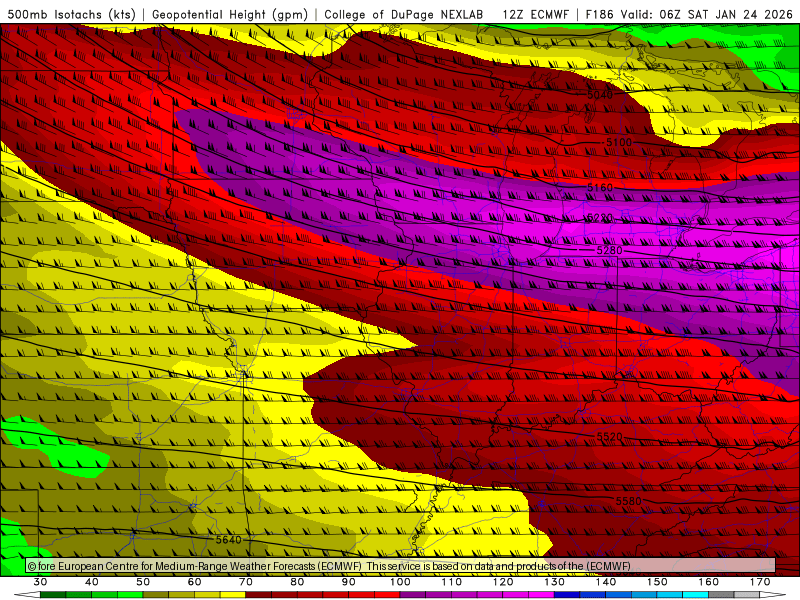Click the 40 value on the color scale

coord(92,582)
